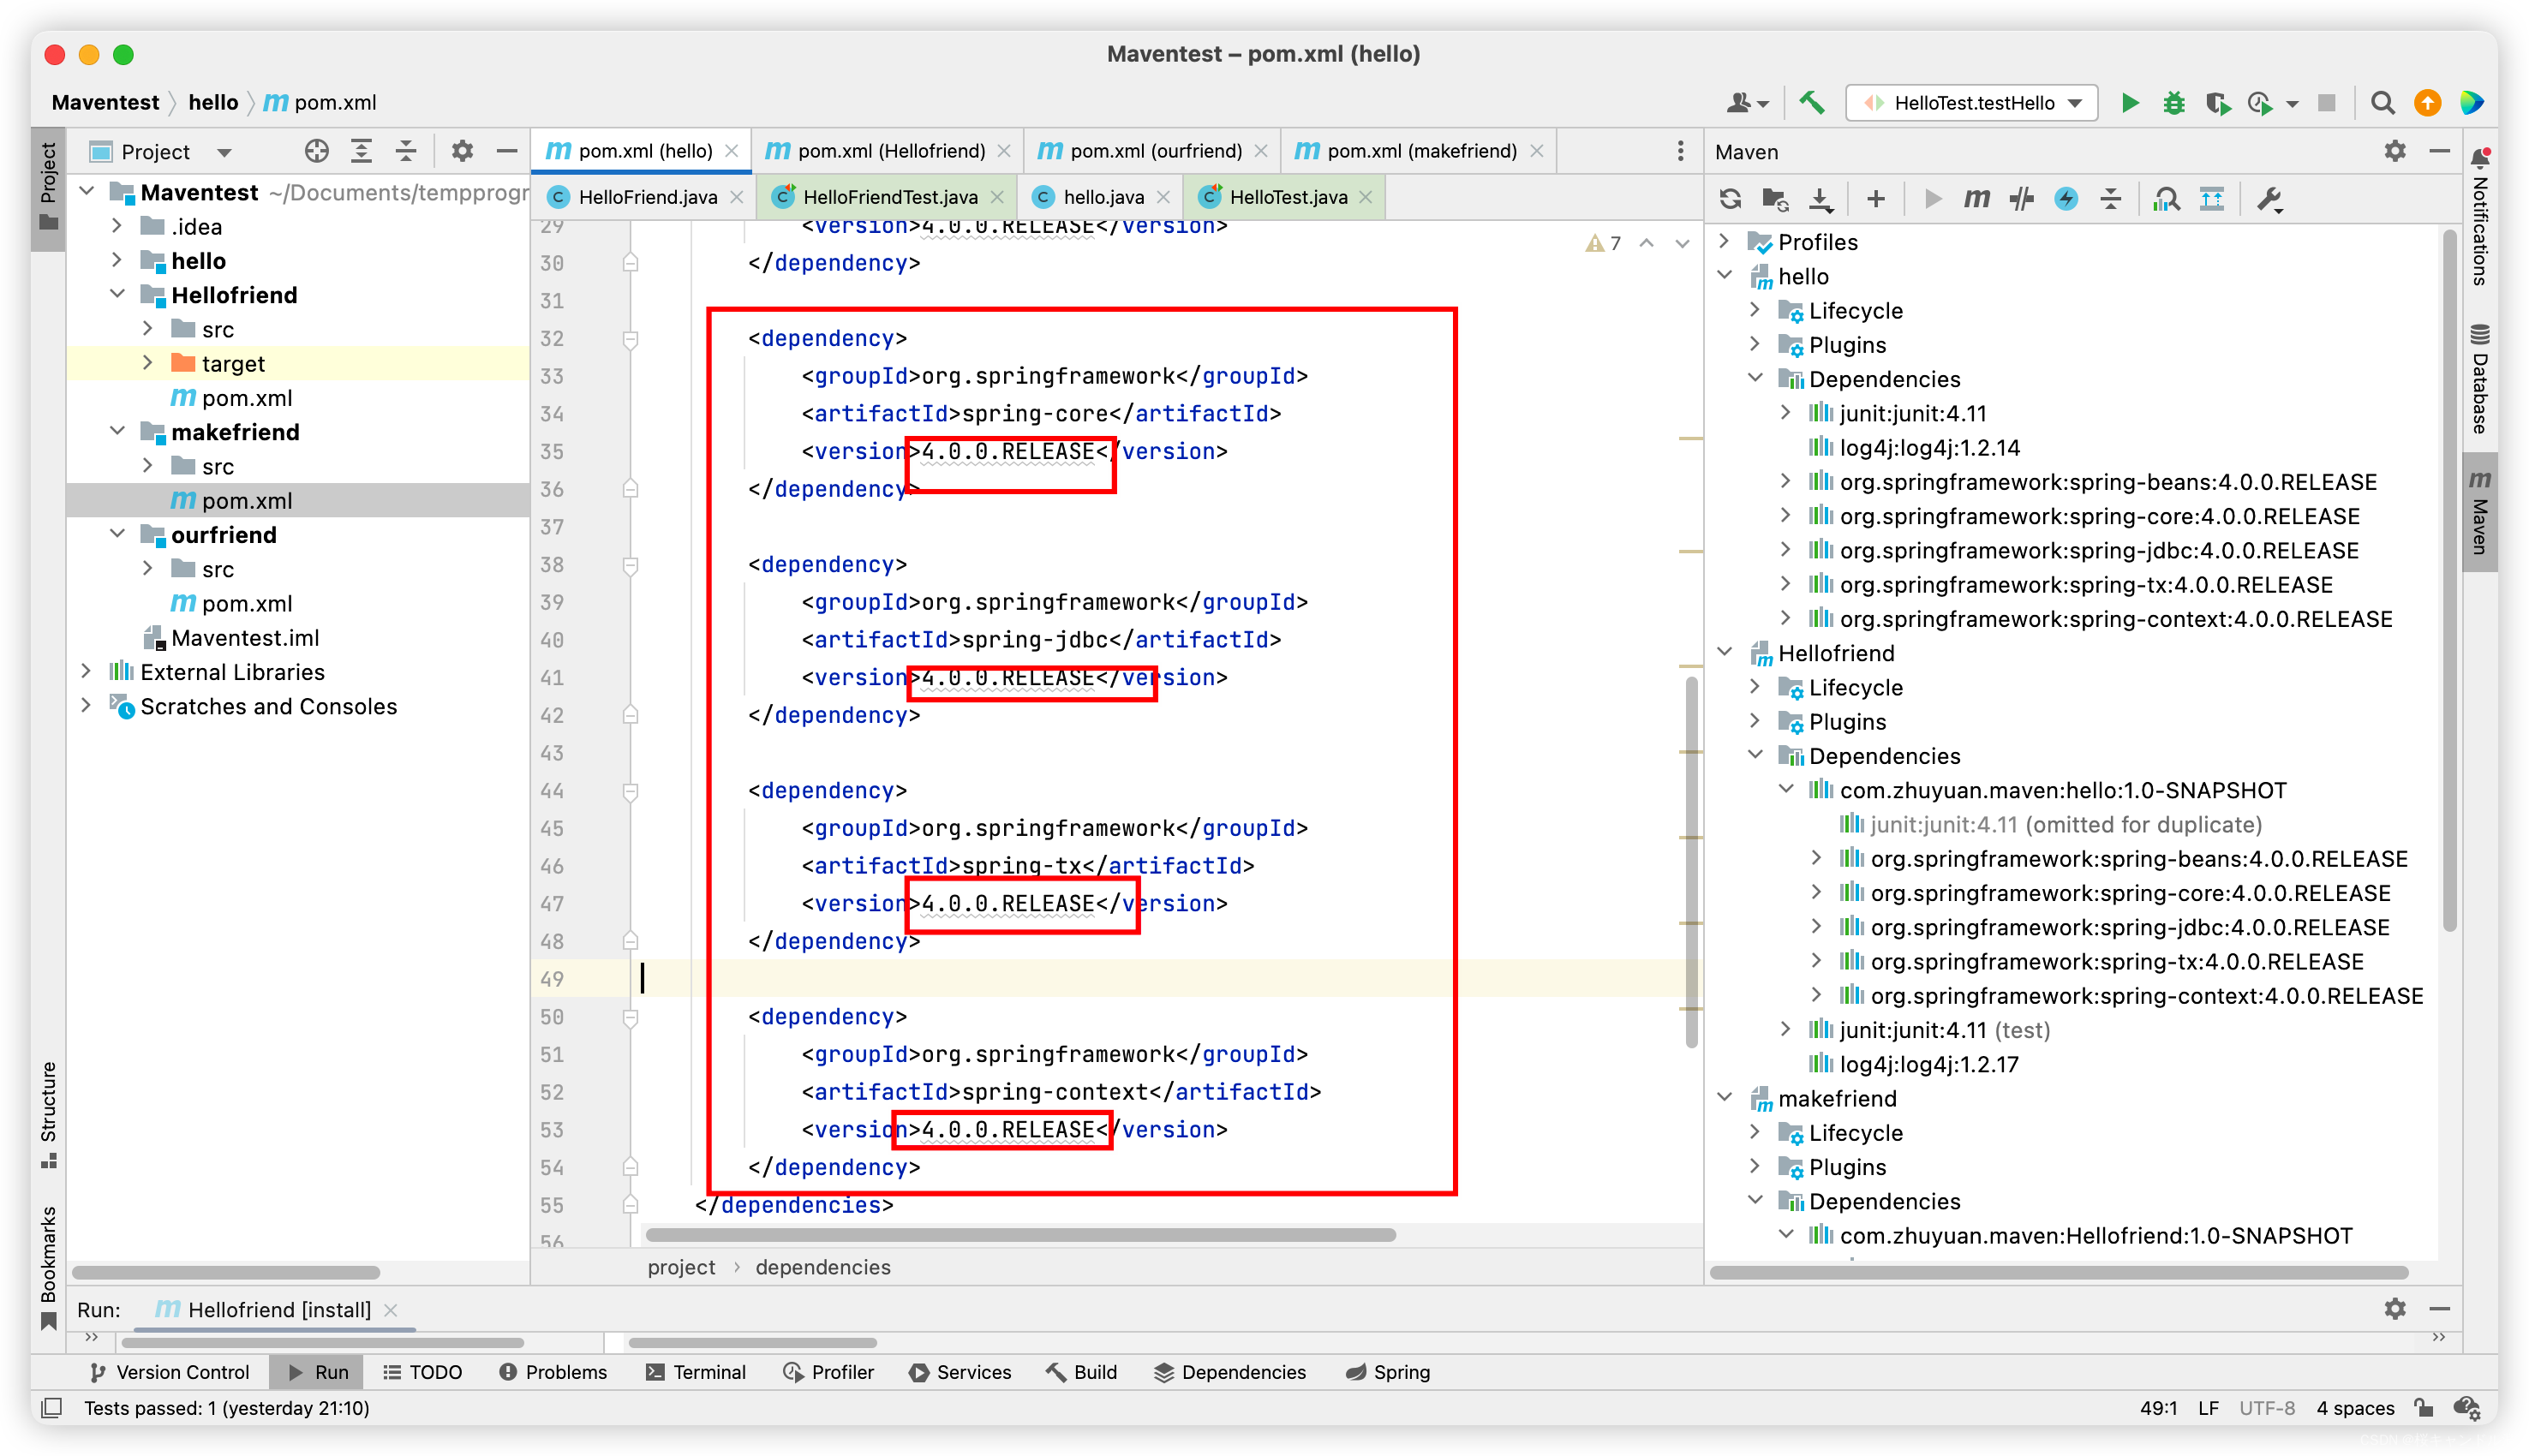Open the editor tabs more-options menu
2529x1456 pixels.
[x=1680, y=151]
